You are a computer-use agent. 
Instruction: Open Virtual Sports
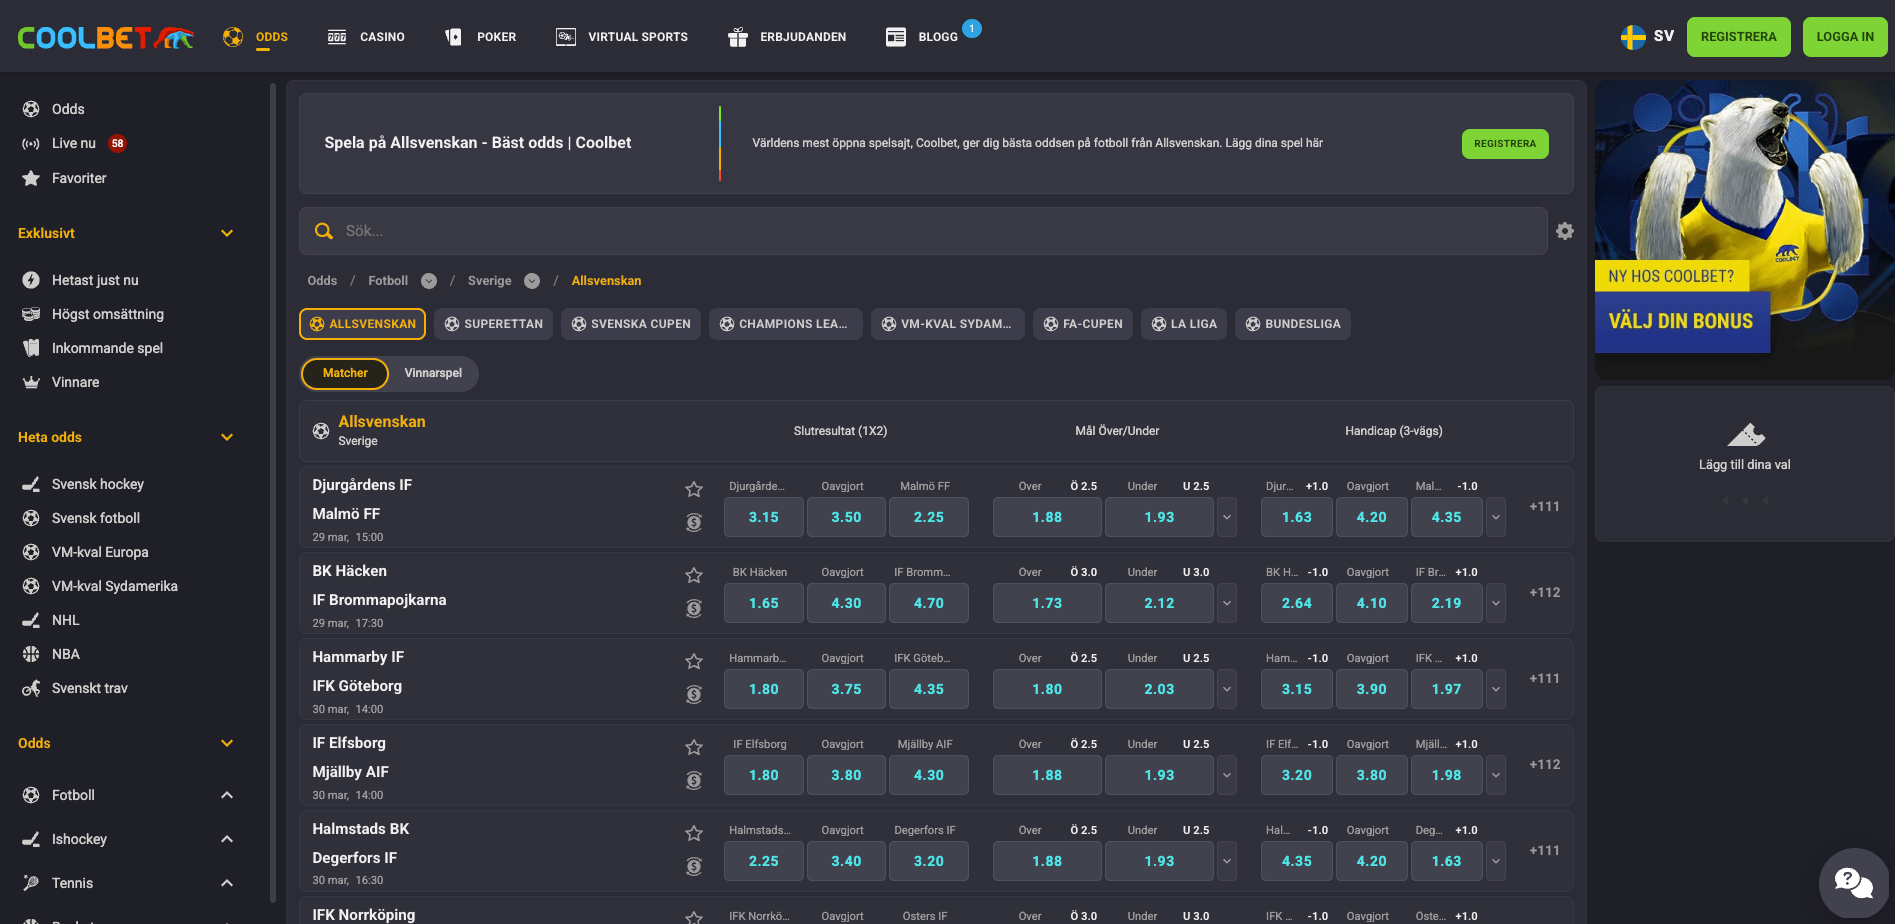click(x=622, y=37)
